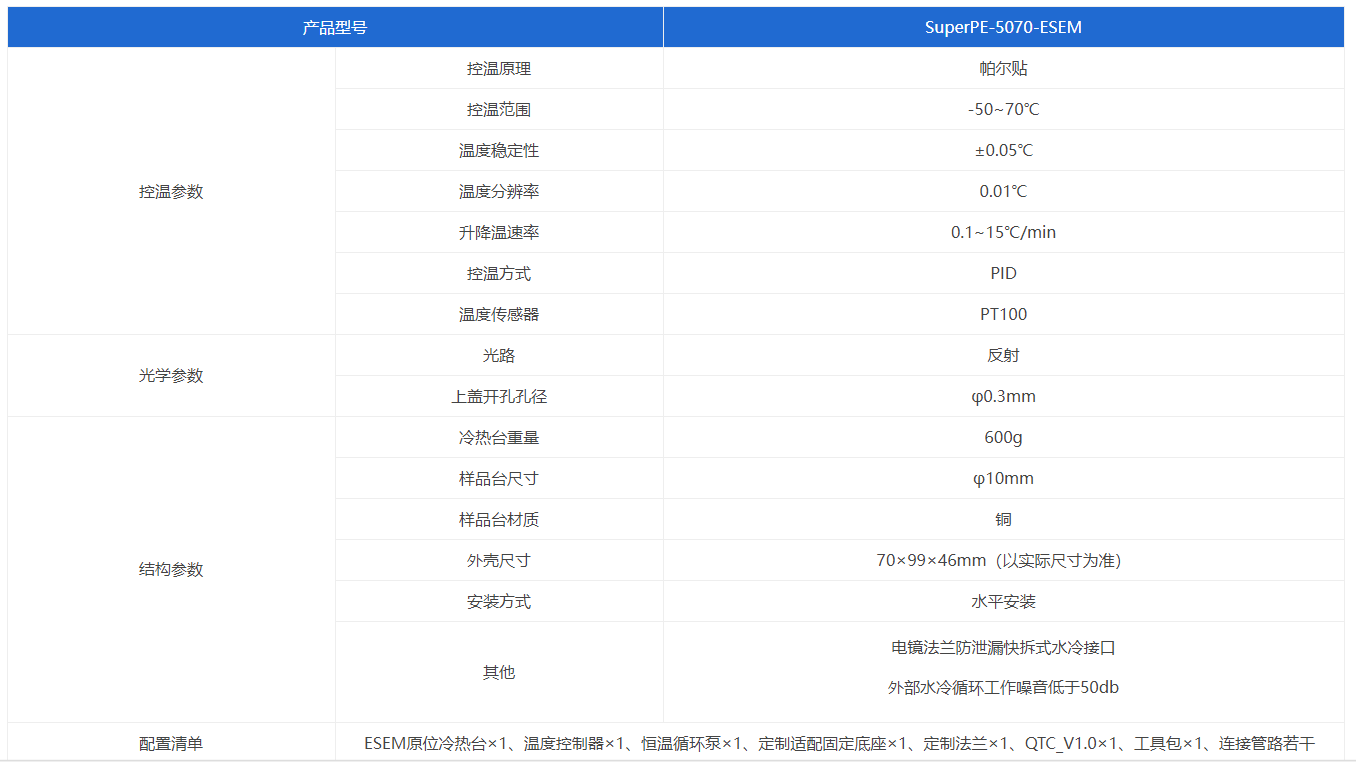
Task: Select the 0.1~15℃/min rate value
Action: (1003, 233)
